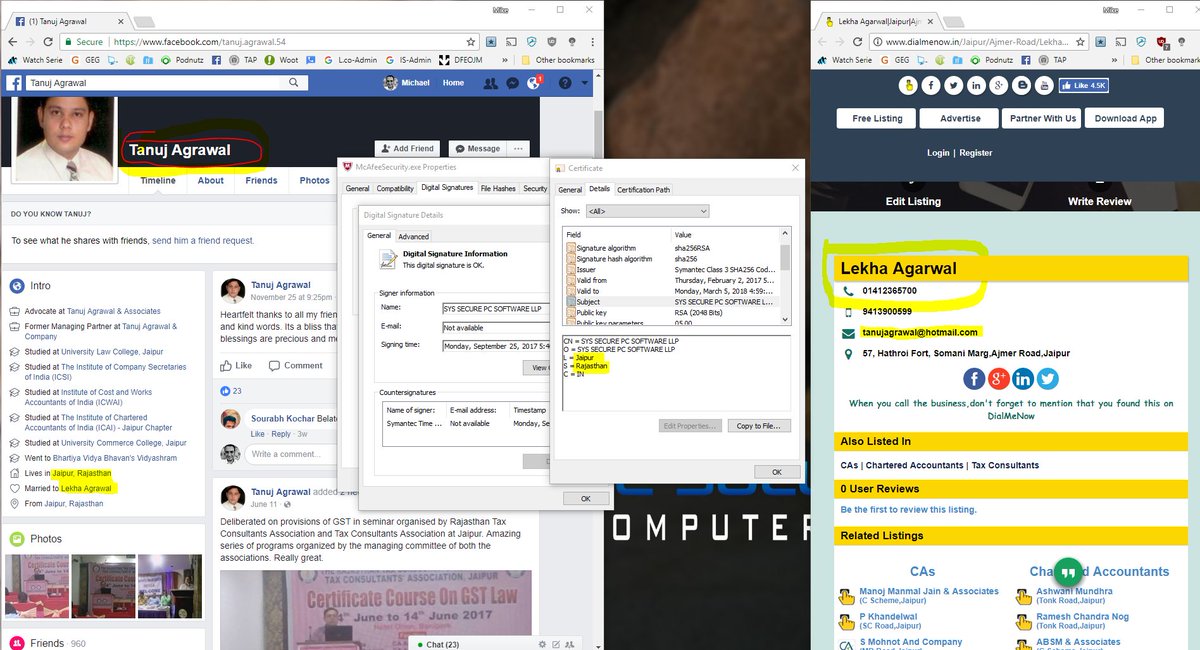Screen dimensions: 1200x650
Task: Bookmark the Facebook page with the star icon
Action: tap(471, 42)
